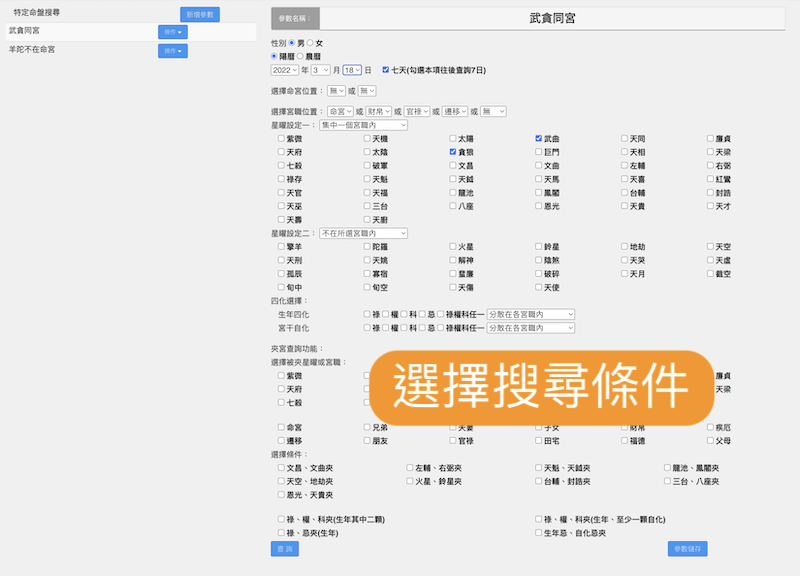Image resolution: width=800 pixels, height=576 pixels.
Task: Select the 女 gender radio button
Action: coord(310,43)
